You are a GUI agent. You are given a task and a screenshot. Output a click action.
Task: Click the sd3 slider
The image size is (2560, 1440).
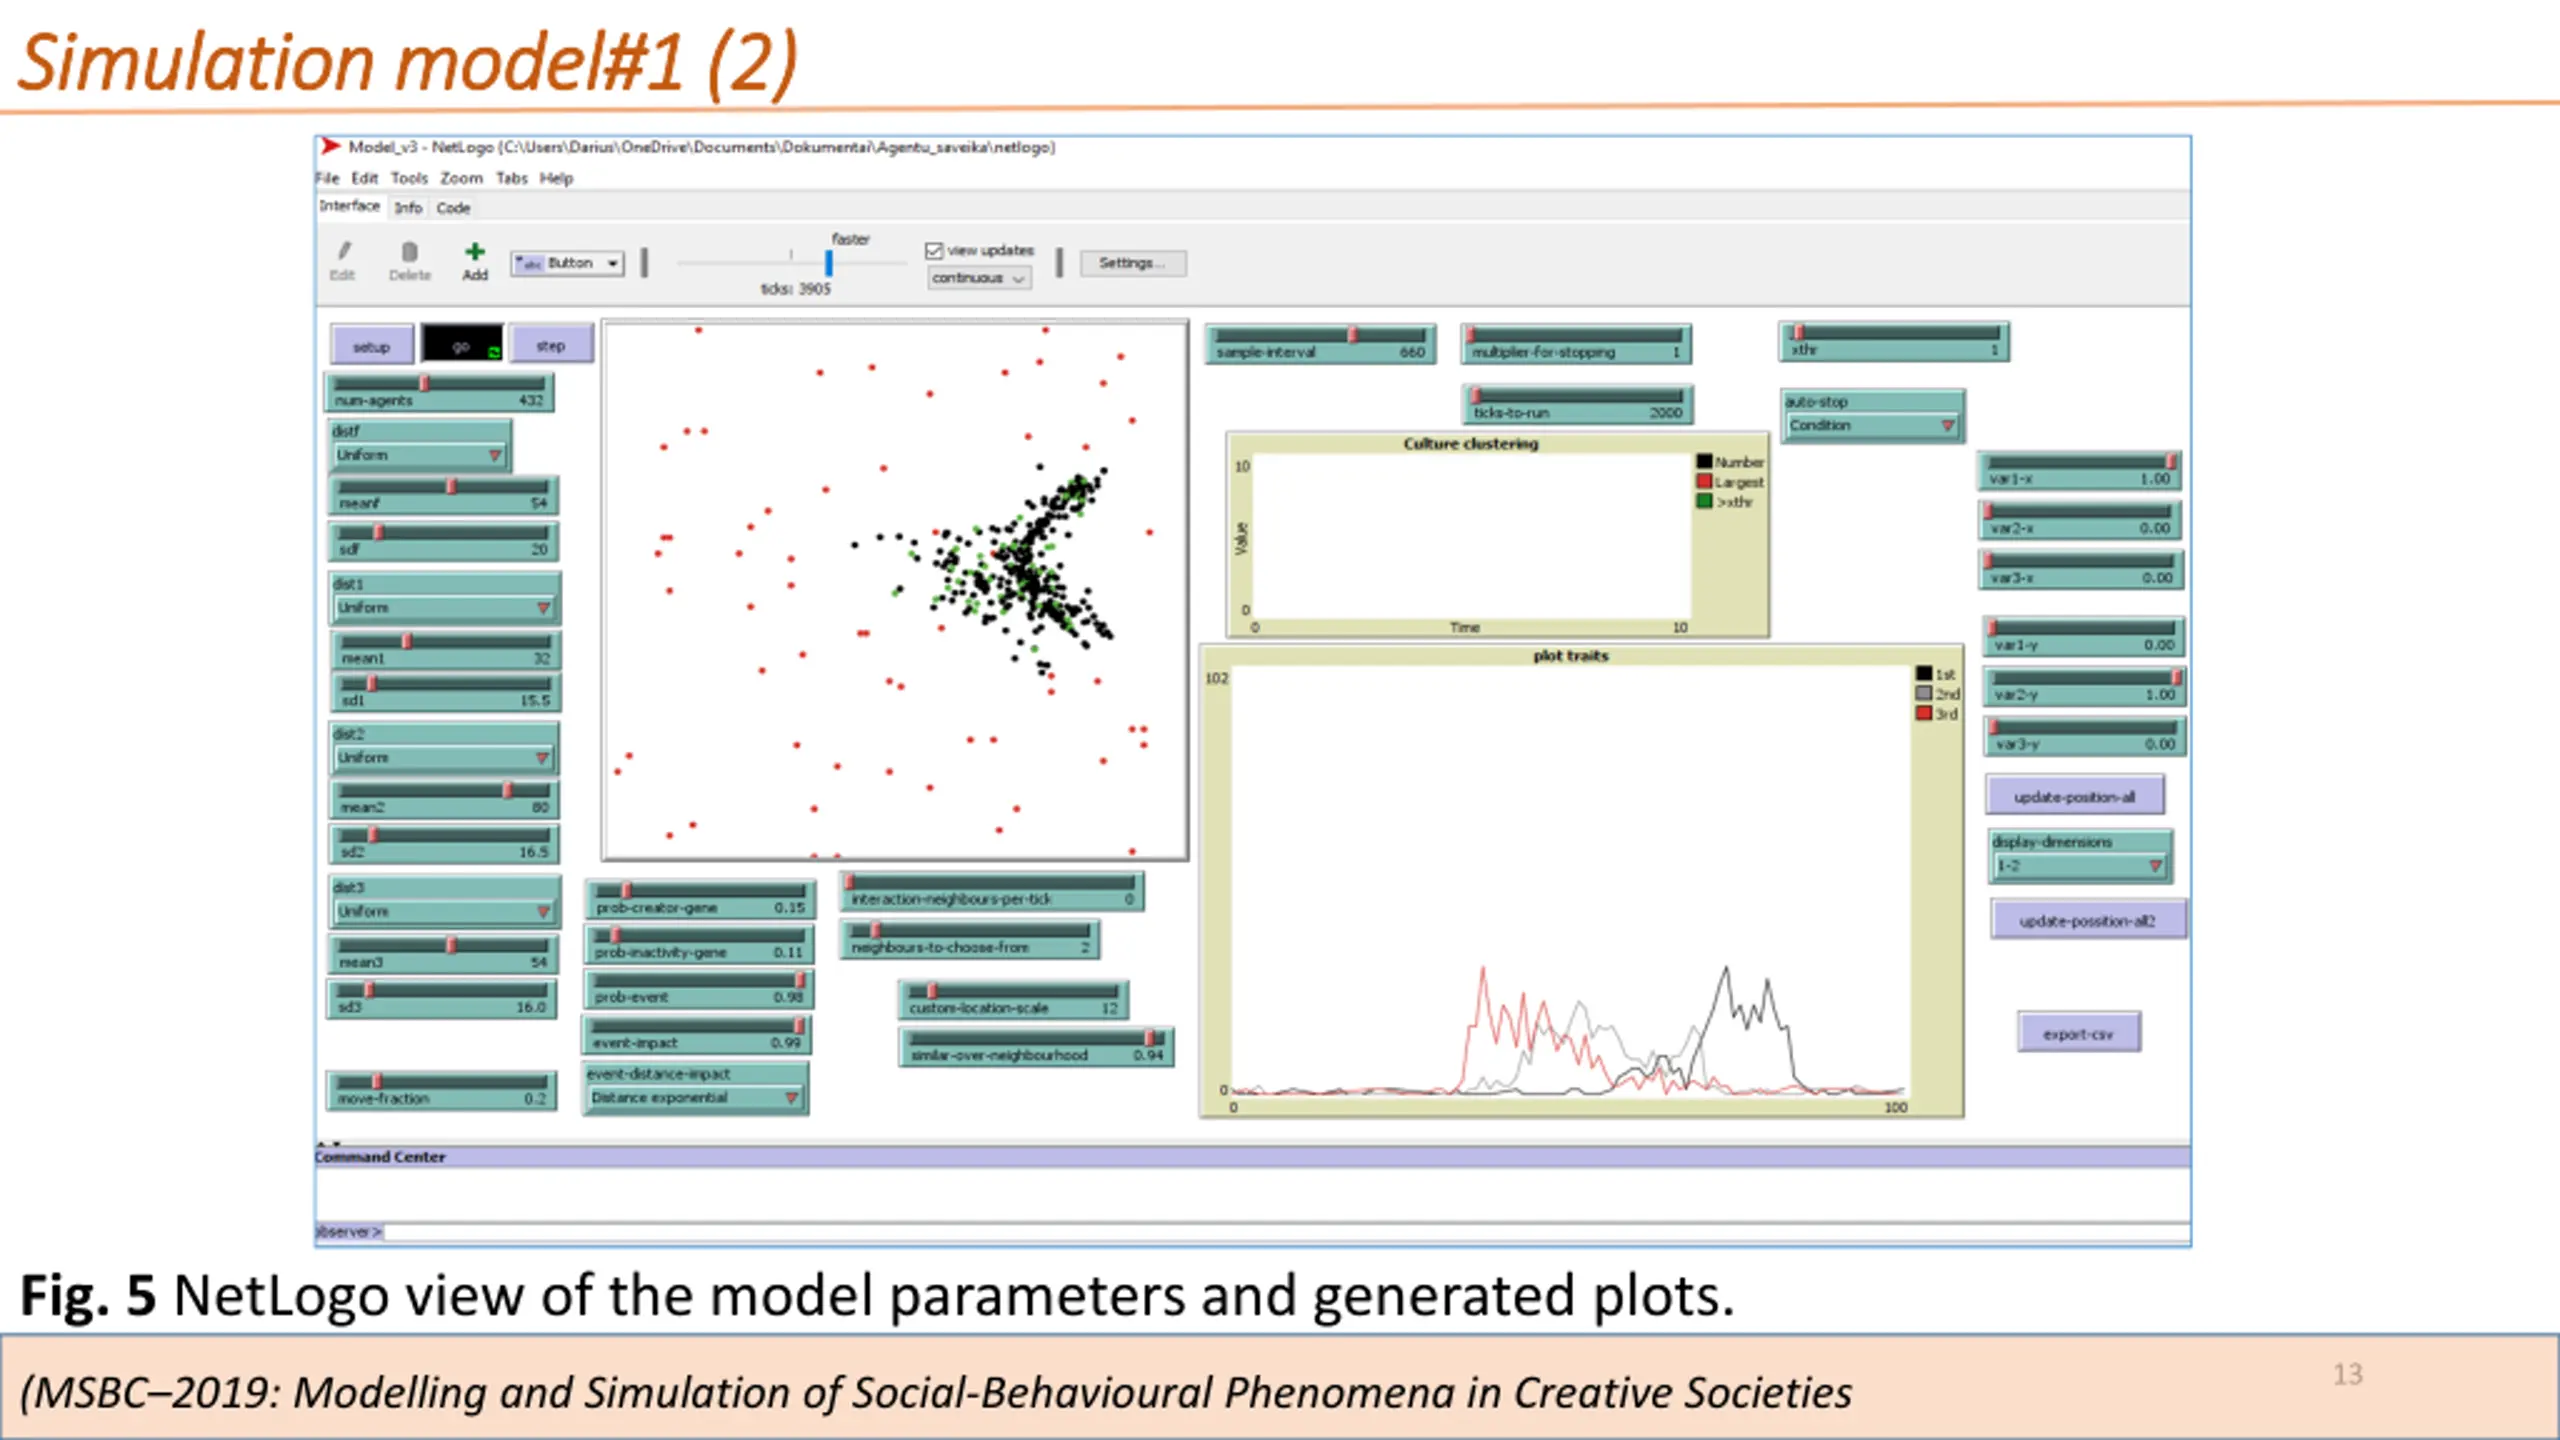(443, 999)
